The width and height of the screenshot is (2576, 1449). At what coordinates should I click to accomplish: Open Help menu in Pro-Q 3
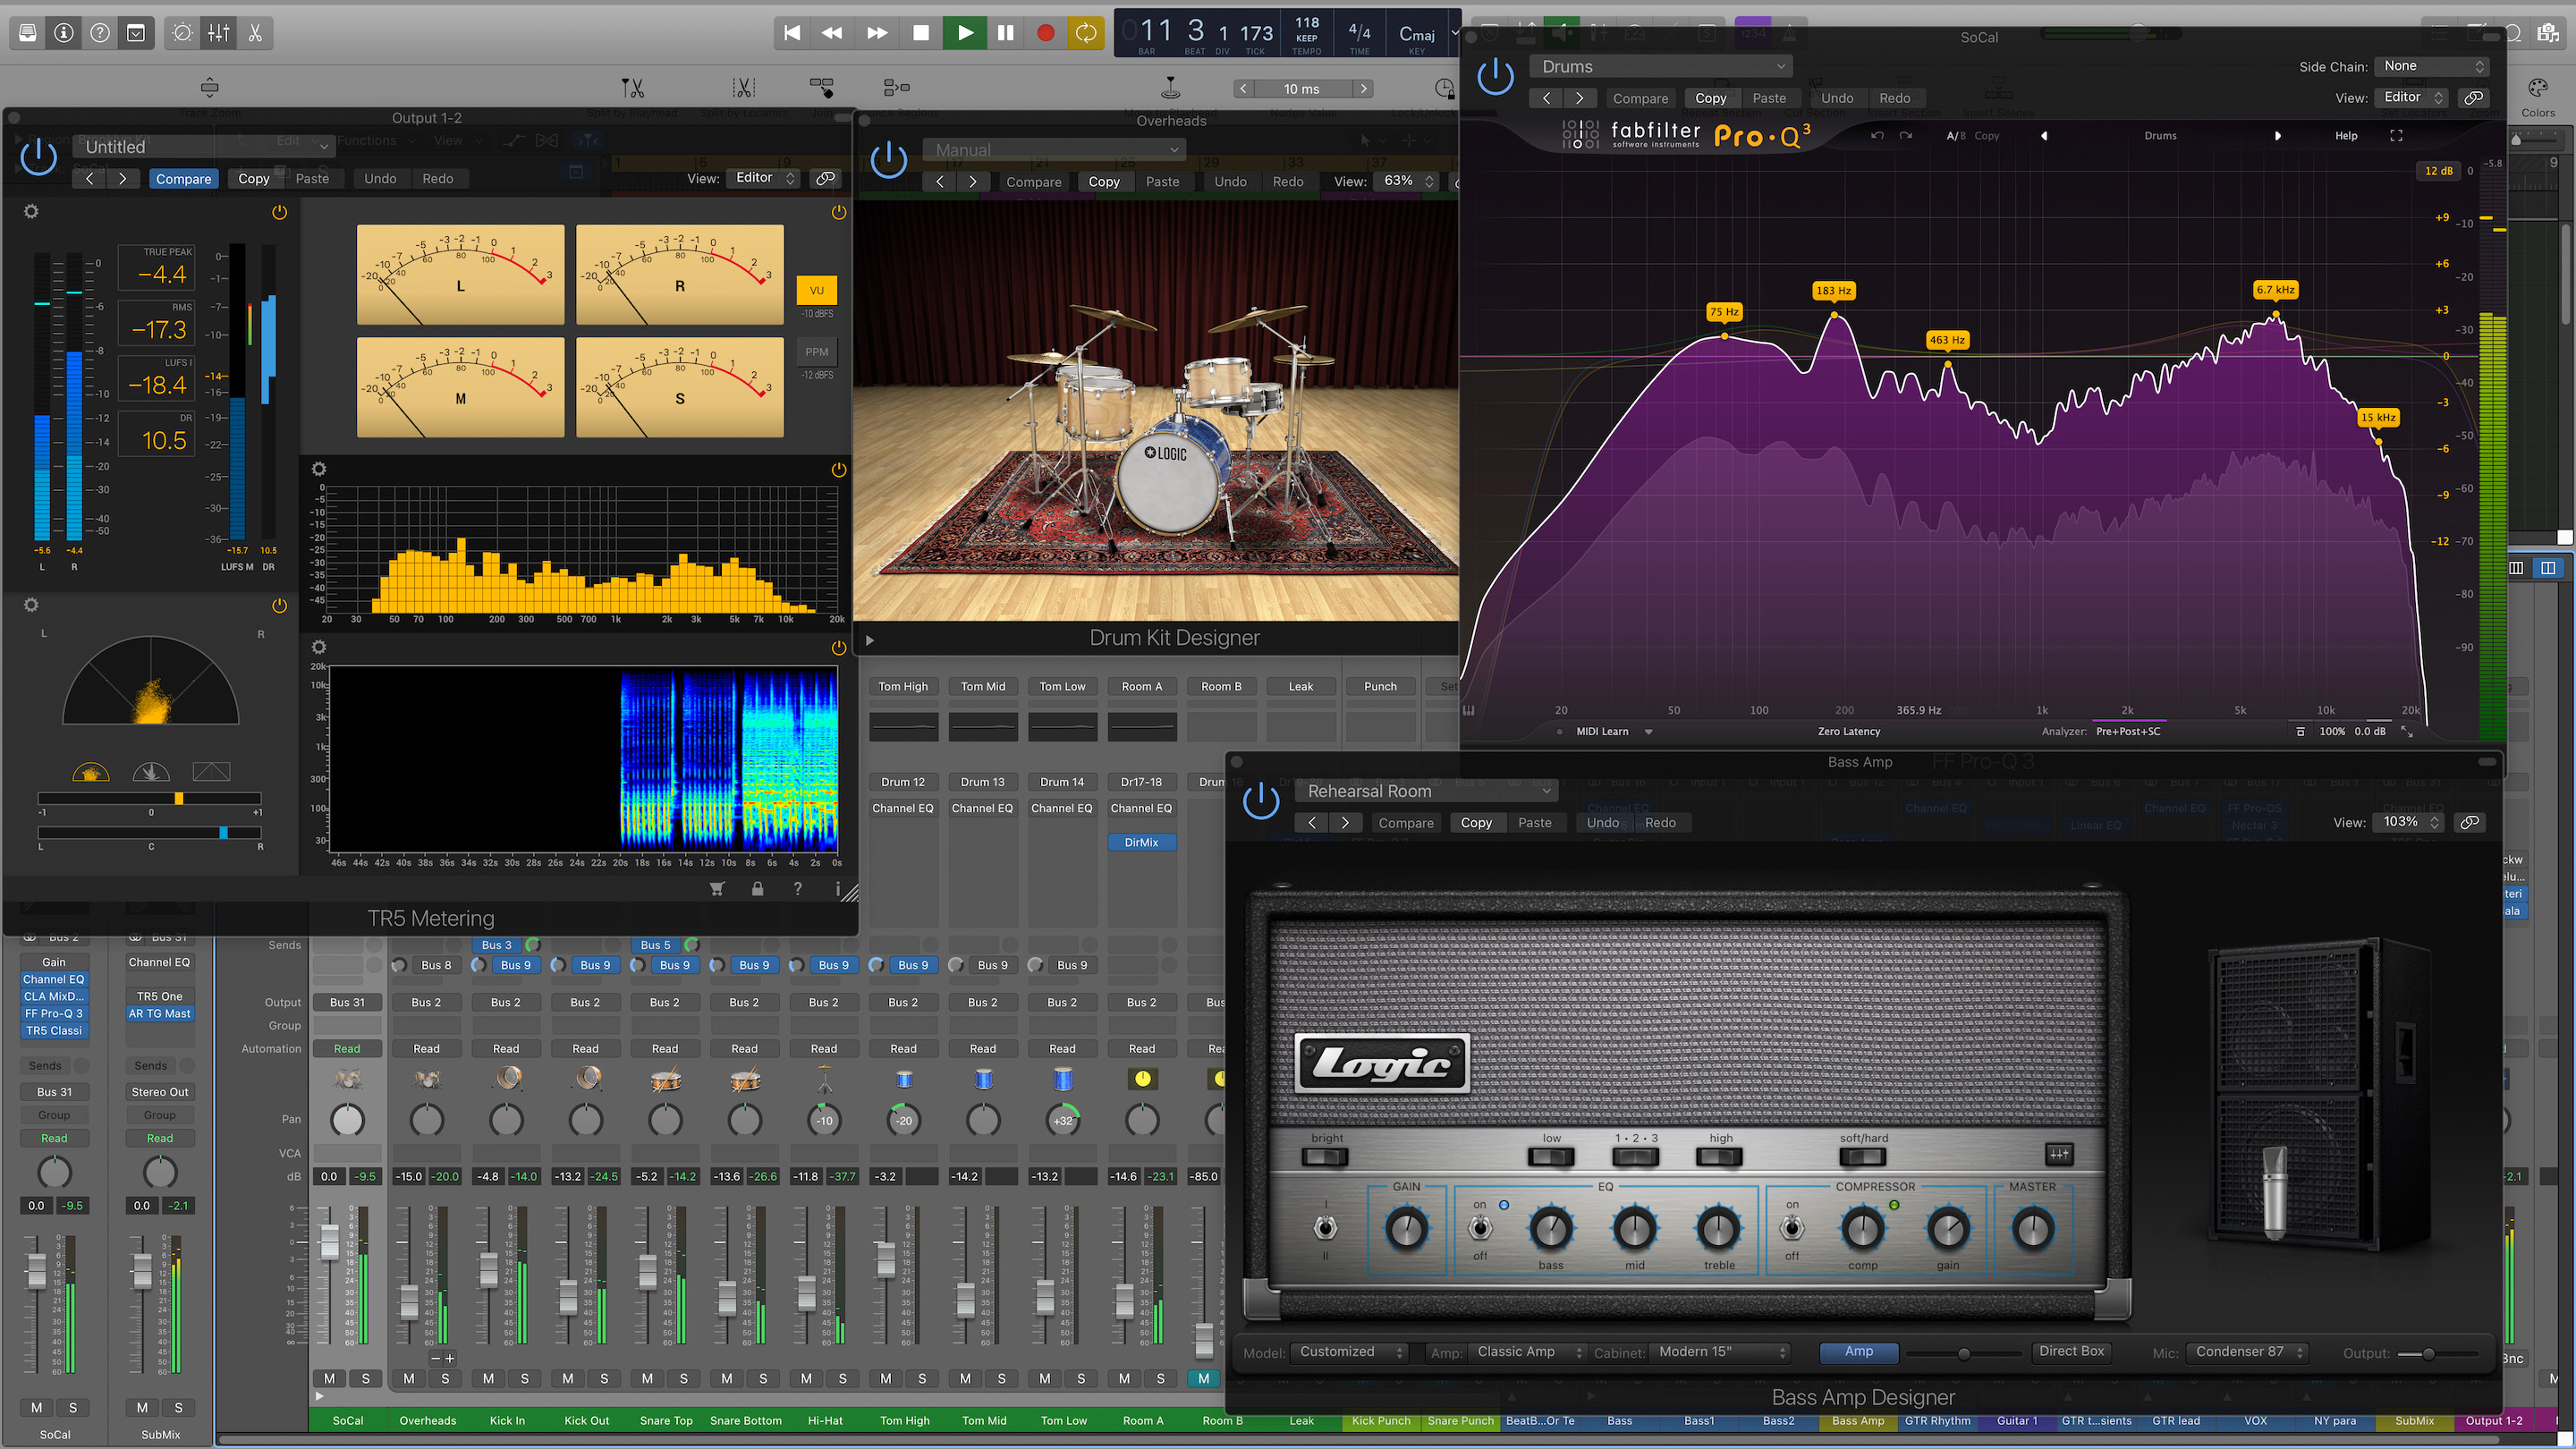(2346, 135)
